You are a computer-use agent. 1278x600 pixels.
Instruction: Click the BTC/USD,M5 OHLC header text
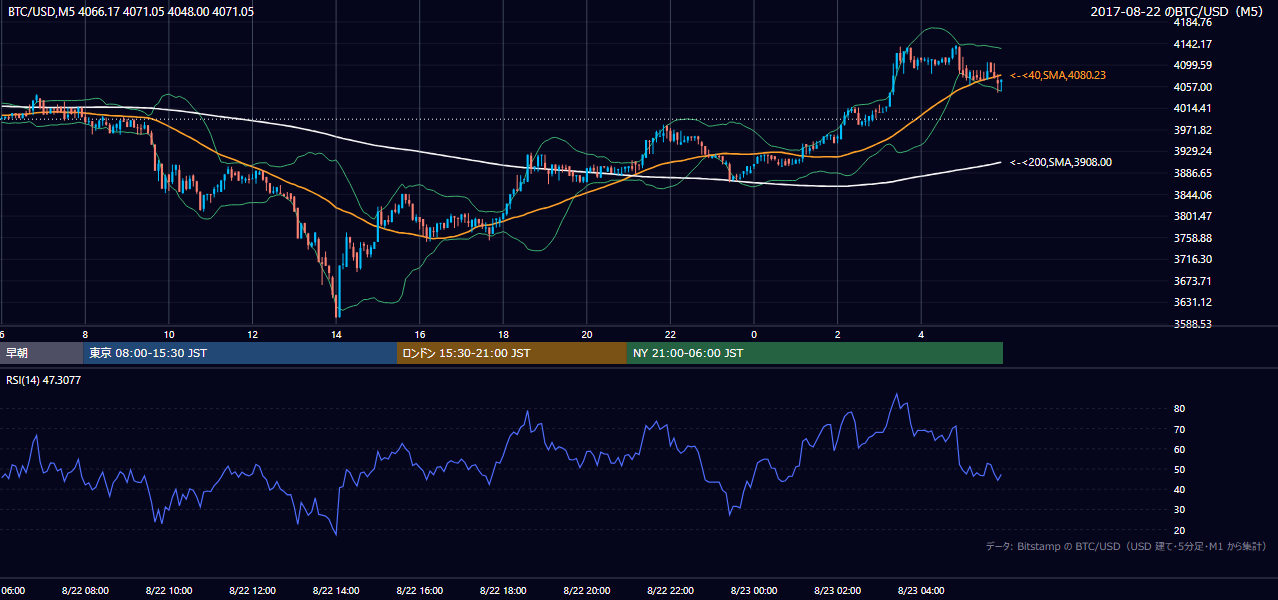coord(130,12)
